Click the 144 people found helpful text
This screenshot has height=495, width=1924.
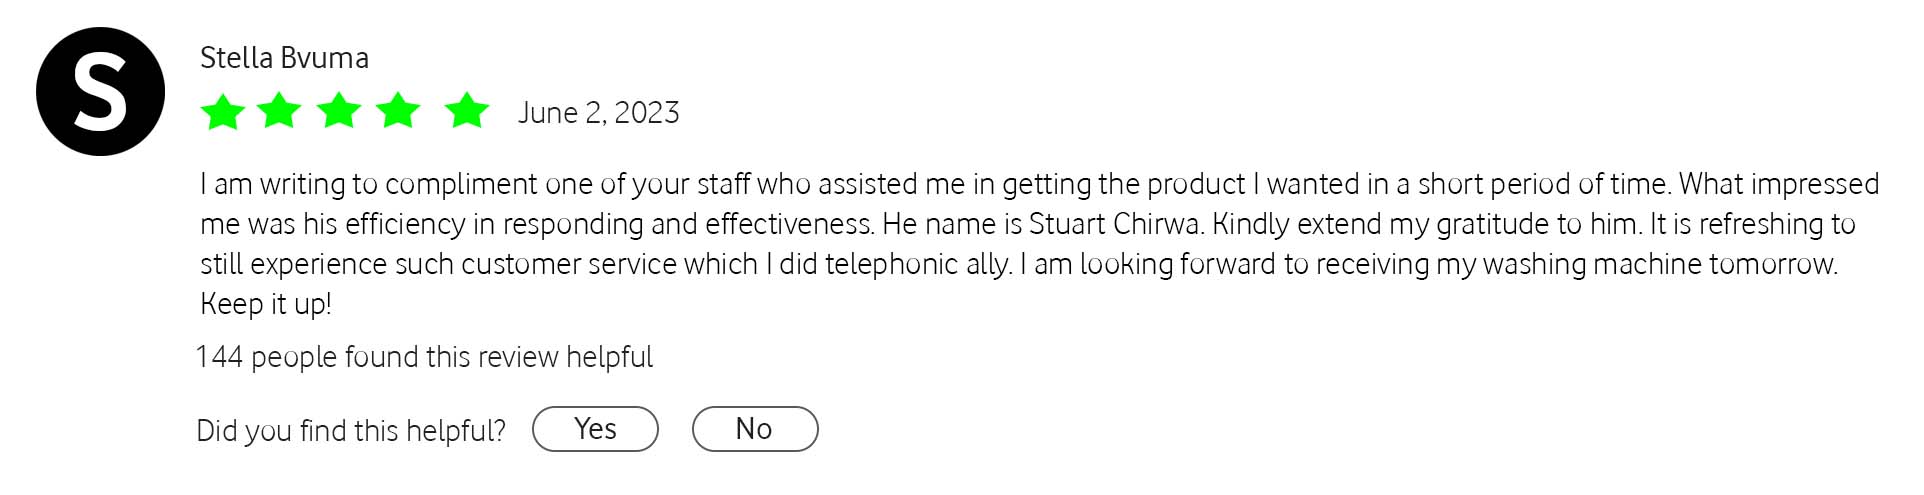pyautogui.click(x=425, y=358)
